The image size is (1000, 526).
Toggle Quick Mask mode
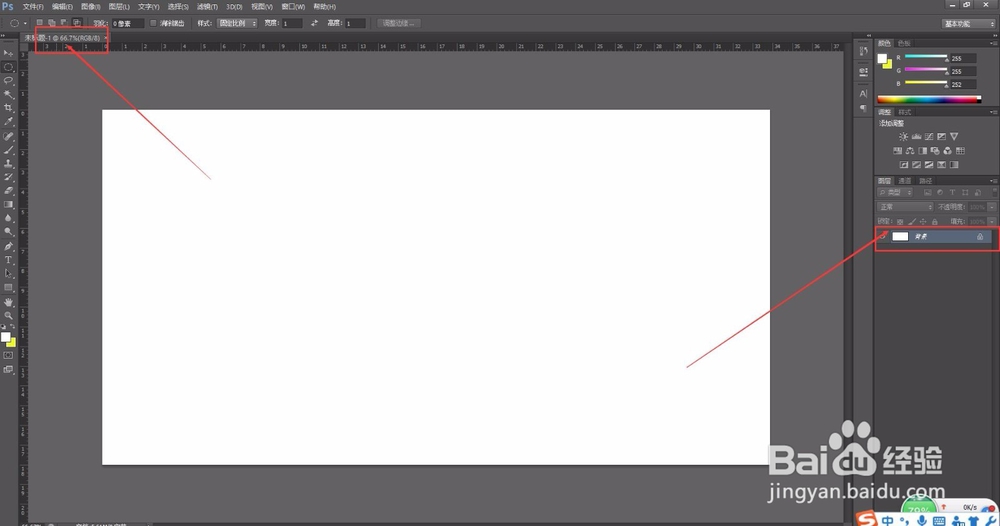(x=8, y=356)
